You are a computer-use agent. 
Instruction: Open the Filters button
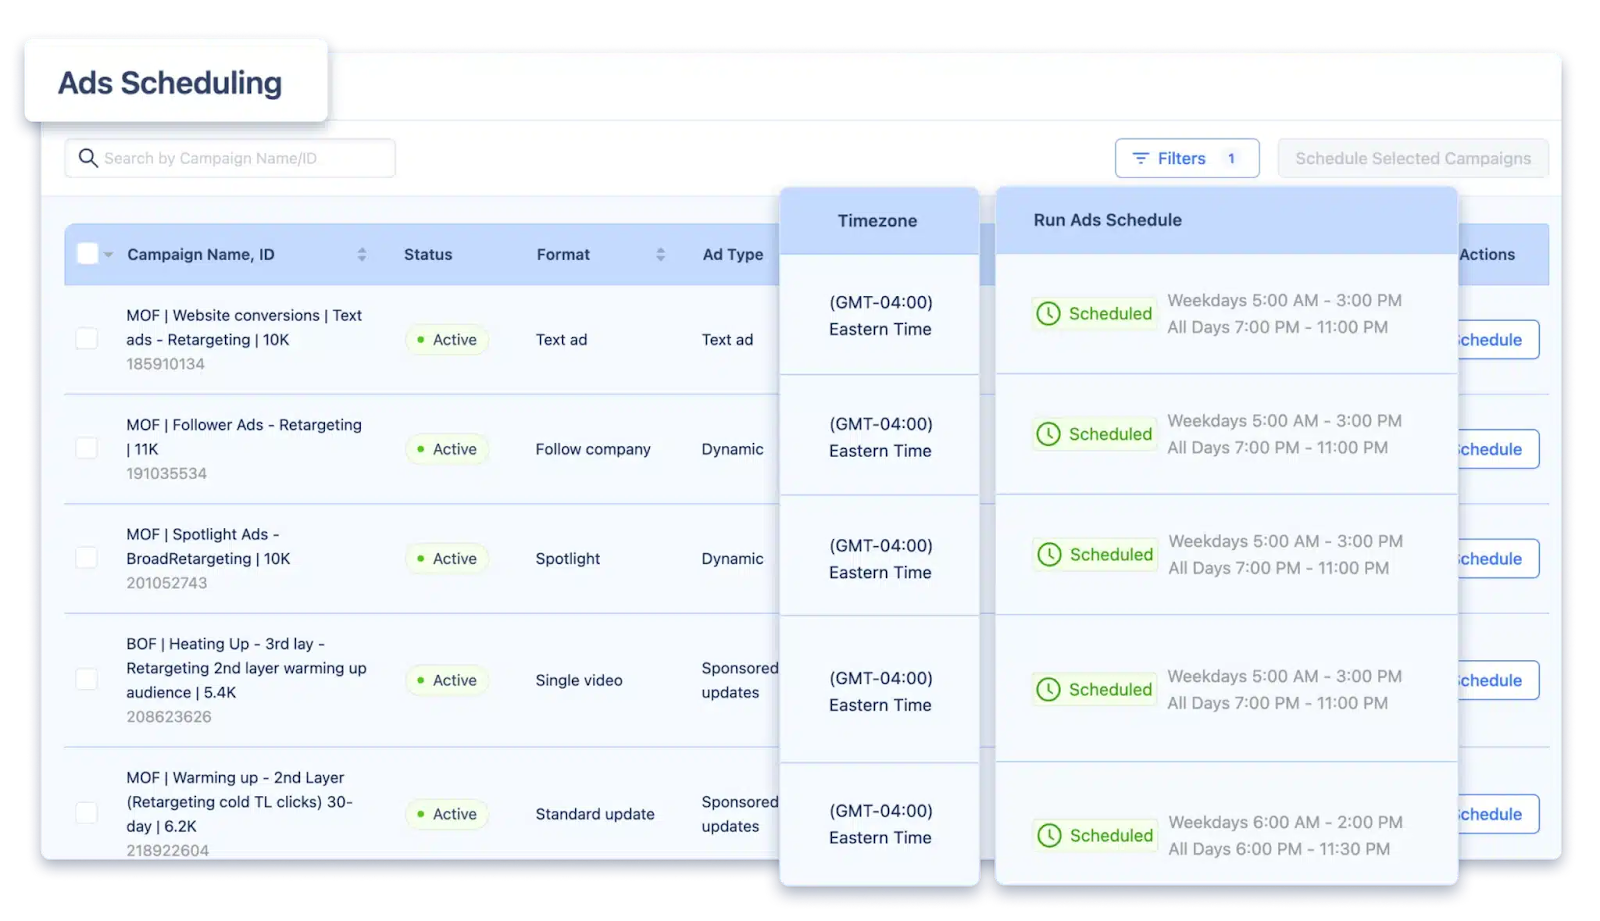click(x=1186, y=158)
